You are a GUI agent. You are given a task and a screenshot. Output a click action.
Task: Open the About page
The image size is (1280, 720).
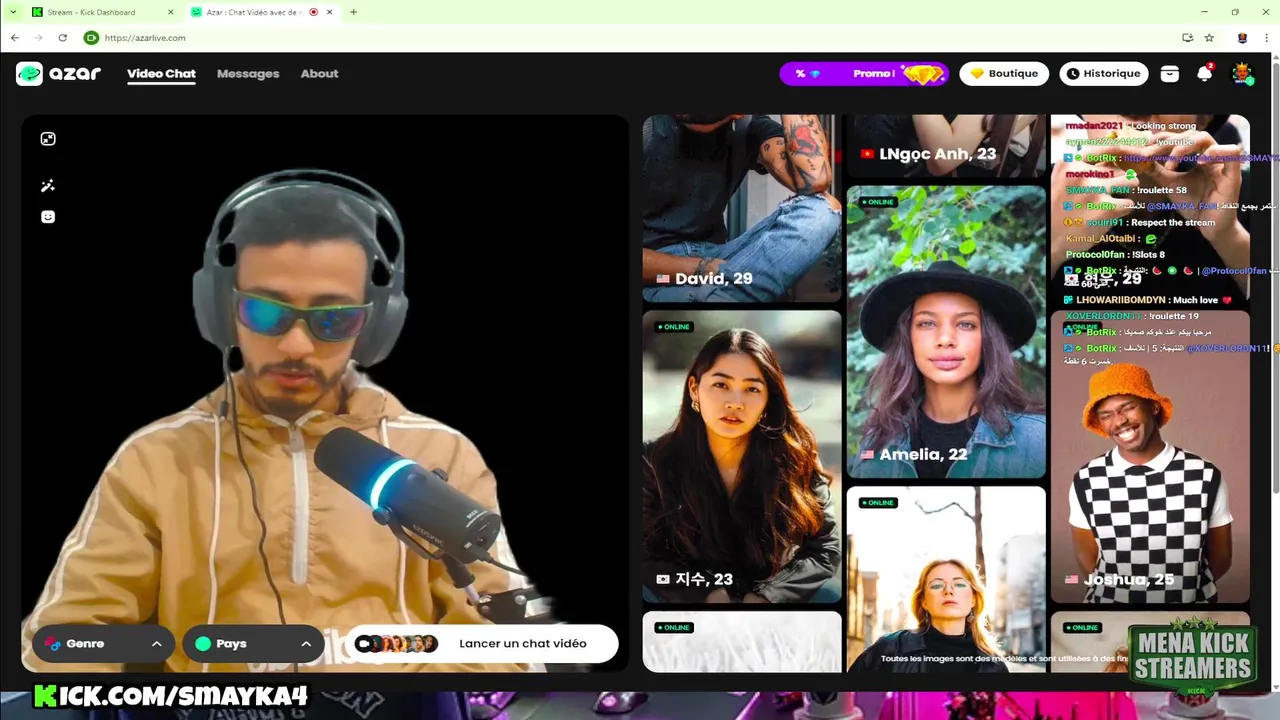[x=319, y=74]
